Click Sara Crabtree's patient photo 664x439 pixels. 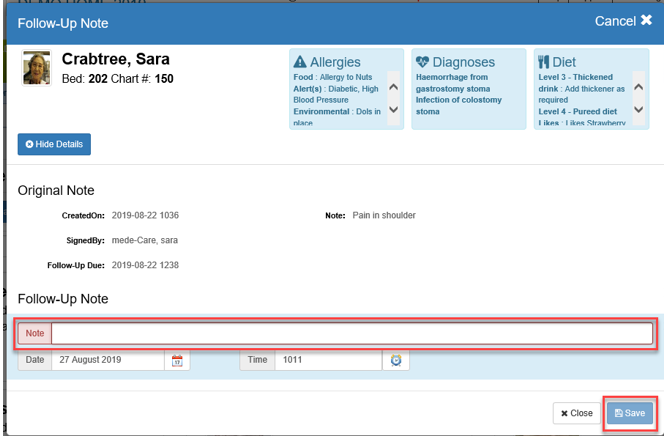(36, 68)
